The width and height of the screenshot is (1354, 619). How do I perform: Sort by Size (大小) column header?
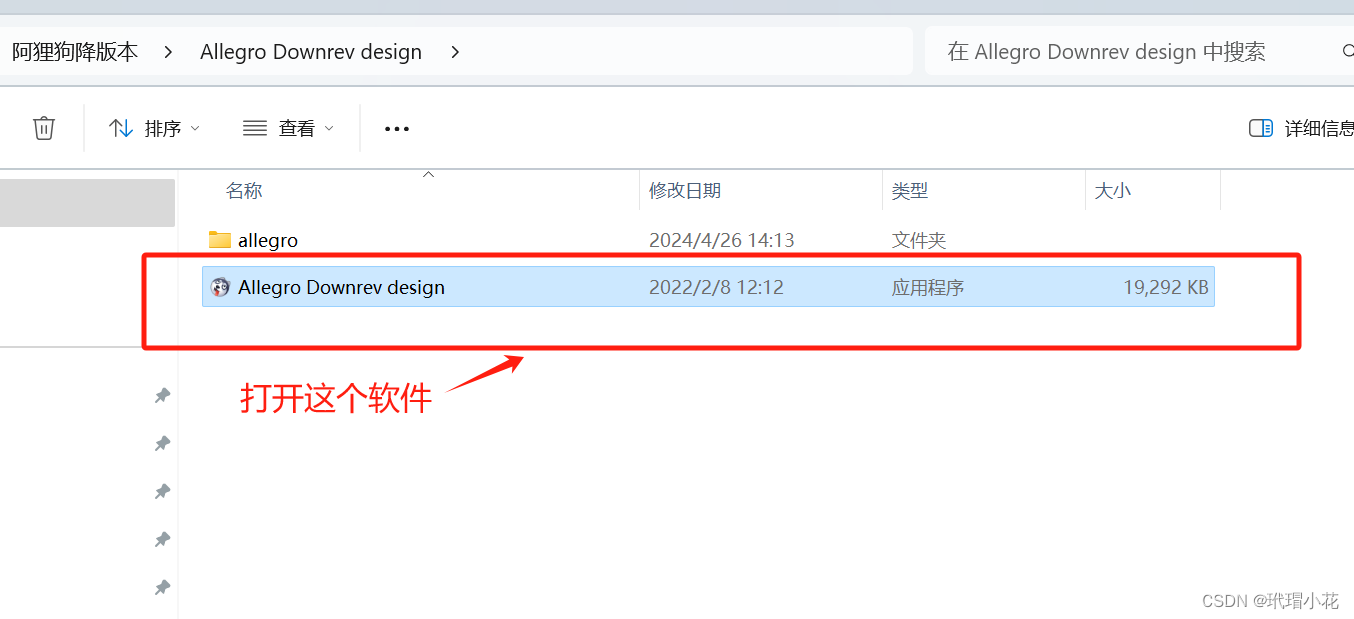click(x=1113, y=190)
